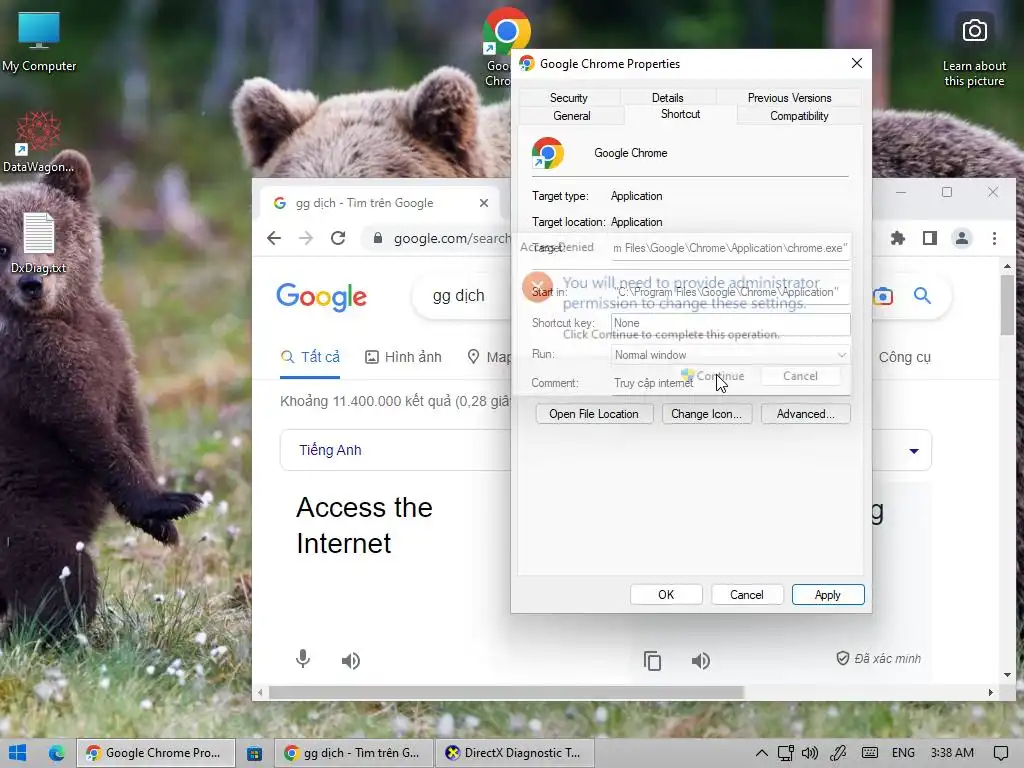
Task: Click Continue in the Access Denied prompt
Action: [713, 376]
